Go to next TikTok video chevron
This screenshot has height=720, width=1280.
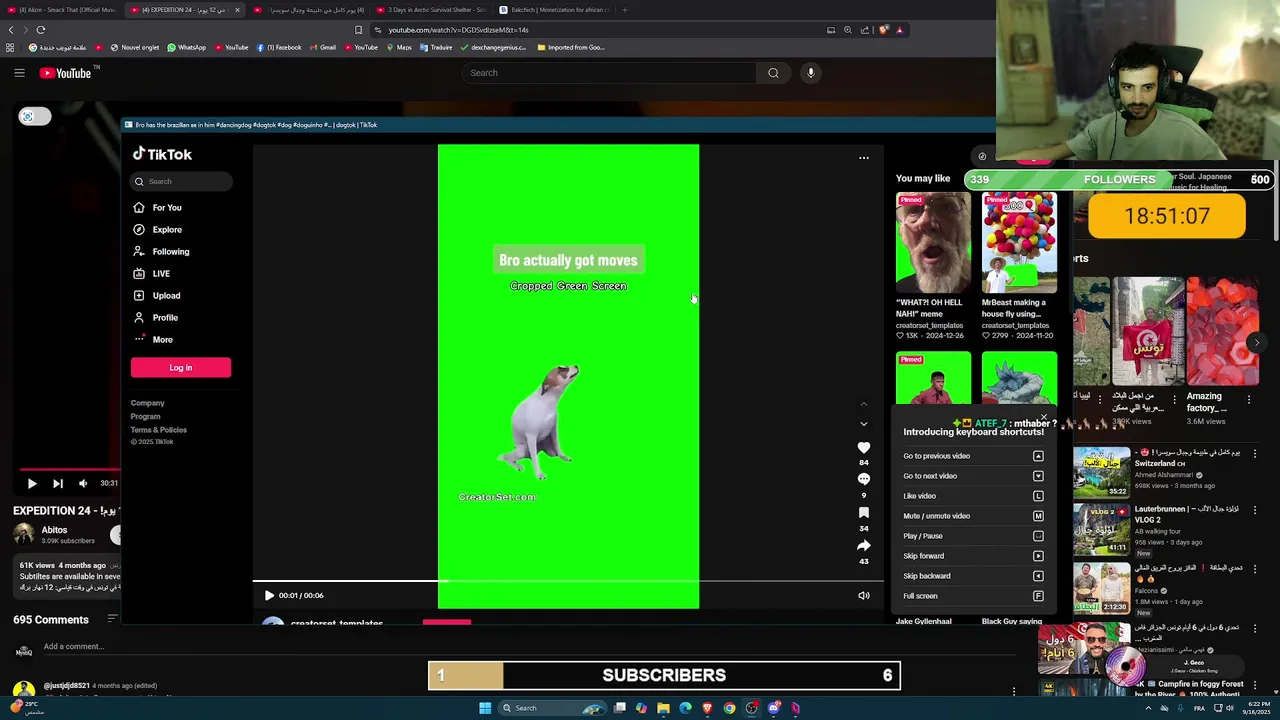coord(864,423)
